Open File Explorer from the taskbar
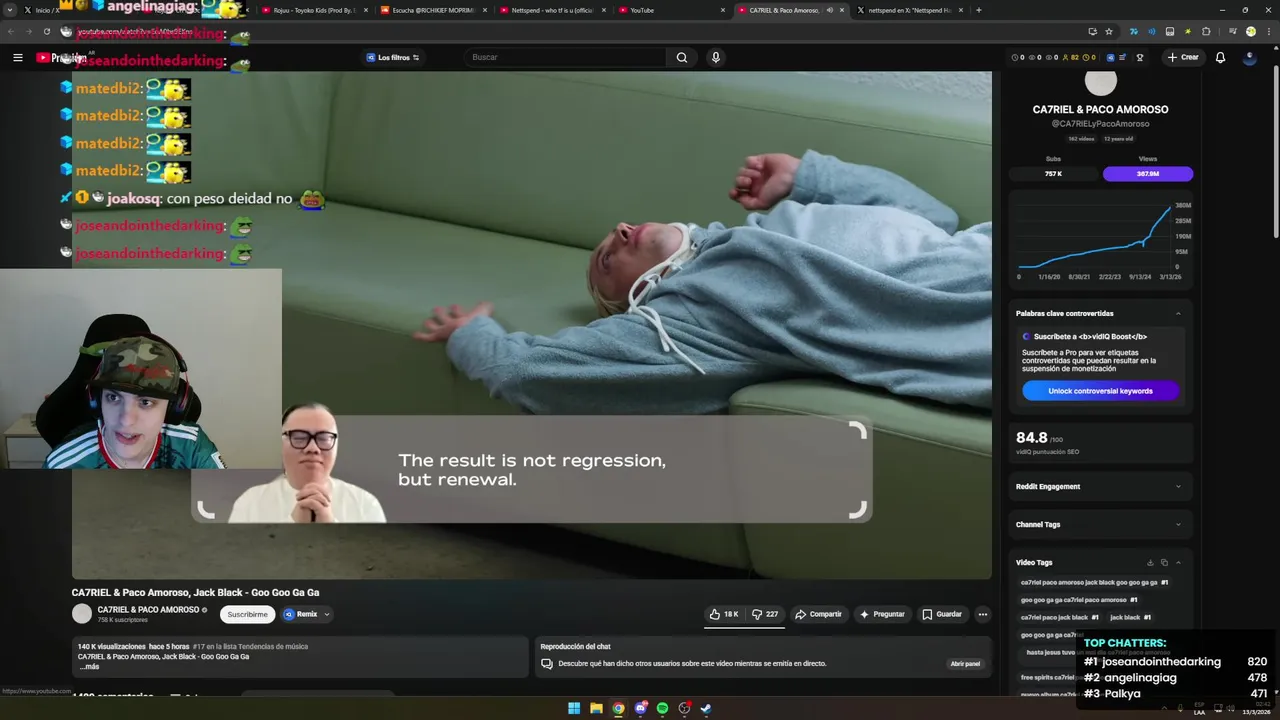This screenshot has width=1280, height=720. coord(596,708)
